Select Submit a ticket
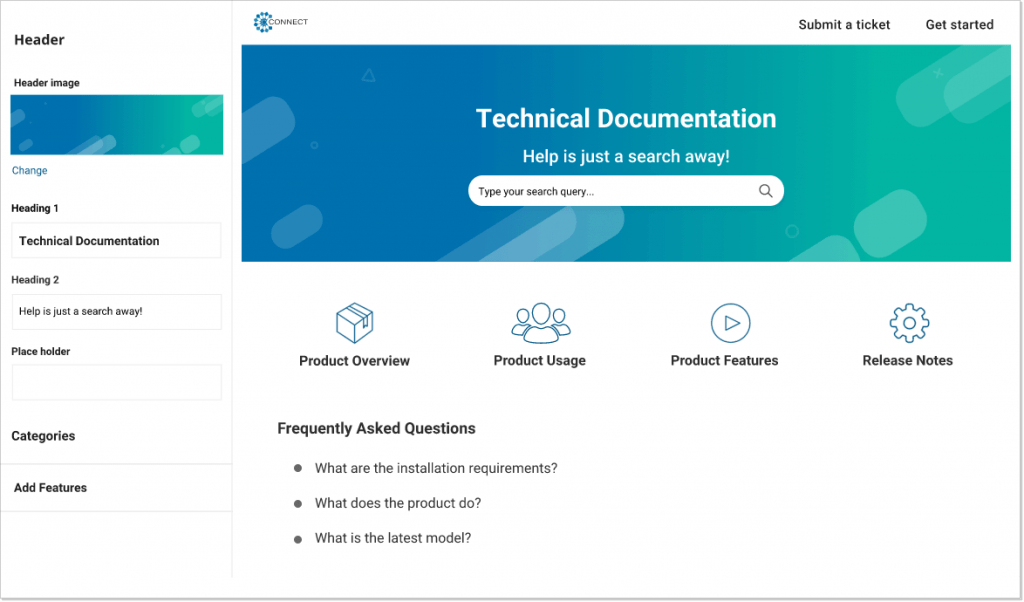This screenshot has width=1024, height=602. click(x=843, y=24)
